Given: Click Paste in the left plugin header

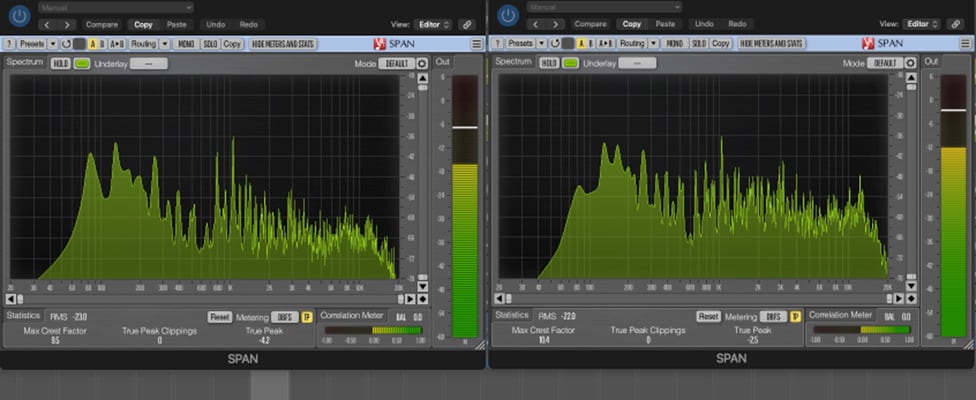Looking at the screenshot, I should 177,25.
